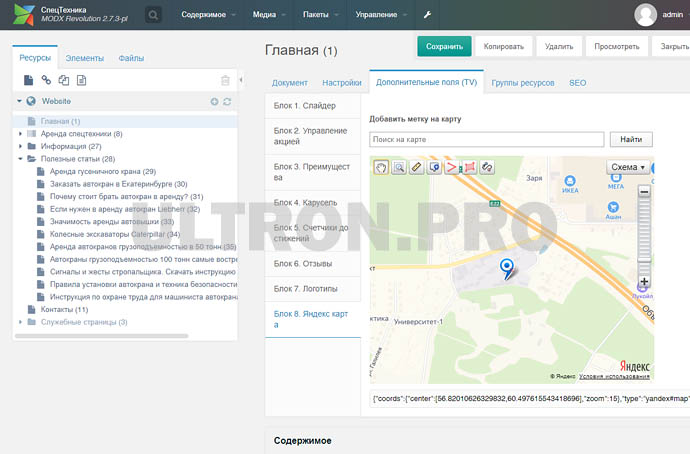Switch to the Настройки tab
This screenshot has width=690, height=454.
pyautogui.click(x=342, y=83)
